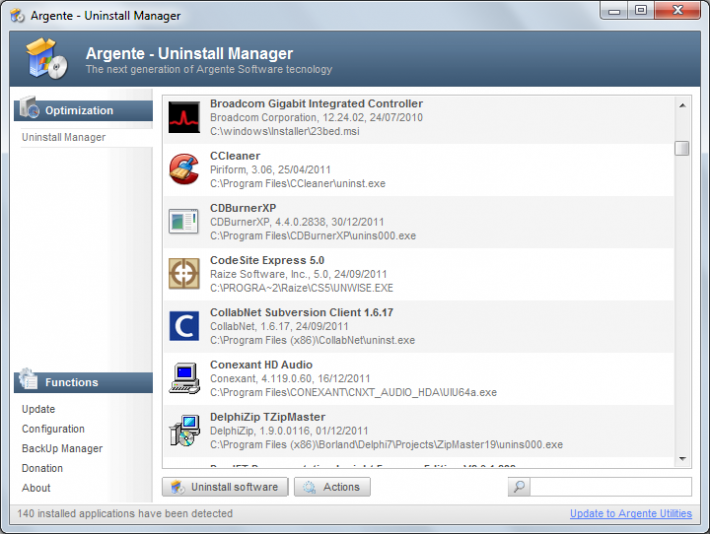710x534 pixels.
Task: Open the Update function
Action: point(38,409)
